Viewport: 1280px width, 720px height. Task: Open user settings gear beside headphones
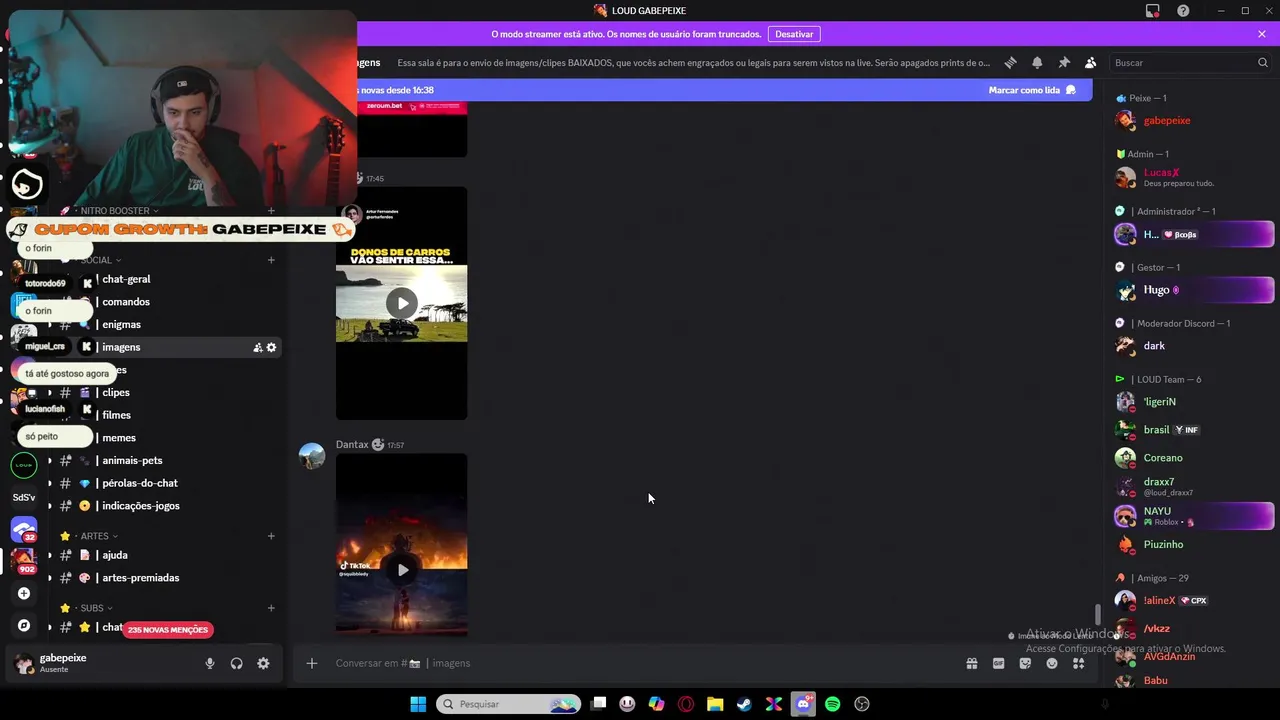[263, 663]
